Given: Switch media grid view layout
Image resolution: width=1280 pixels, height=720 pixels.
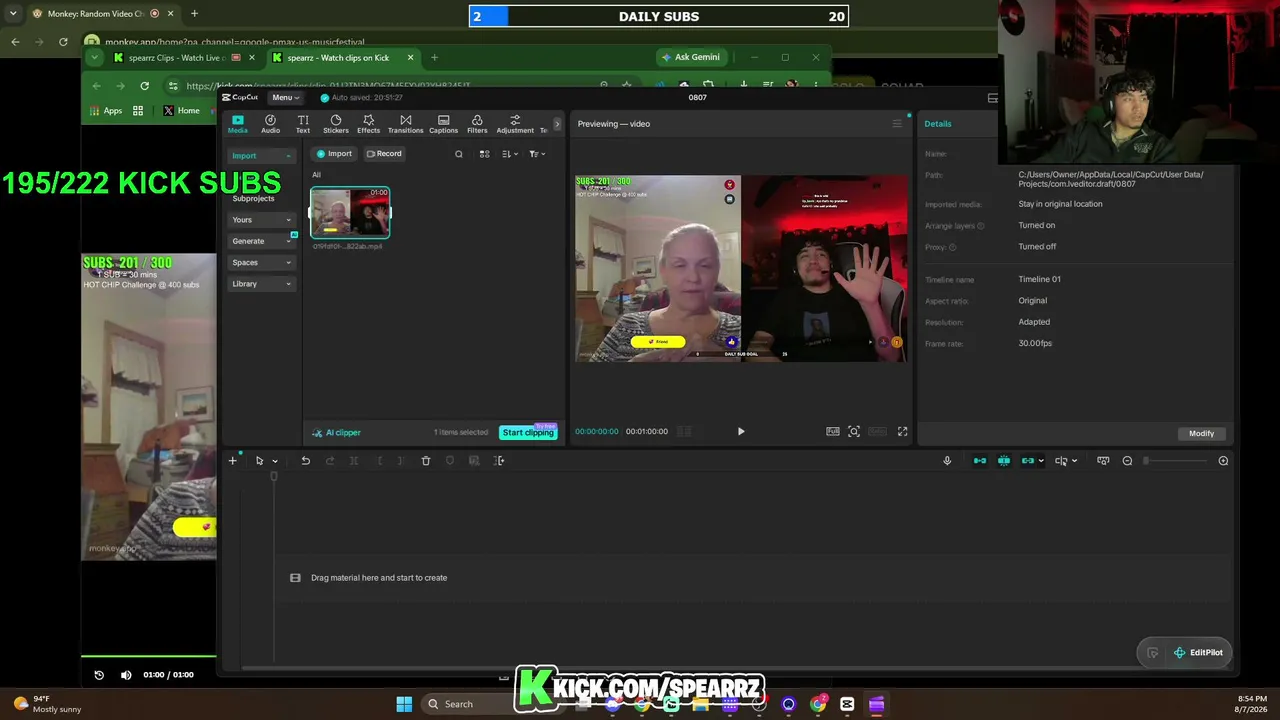Looking at the screenshot, I should tap(484, 154).
